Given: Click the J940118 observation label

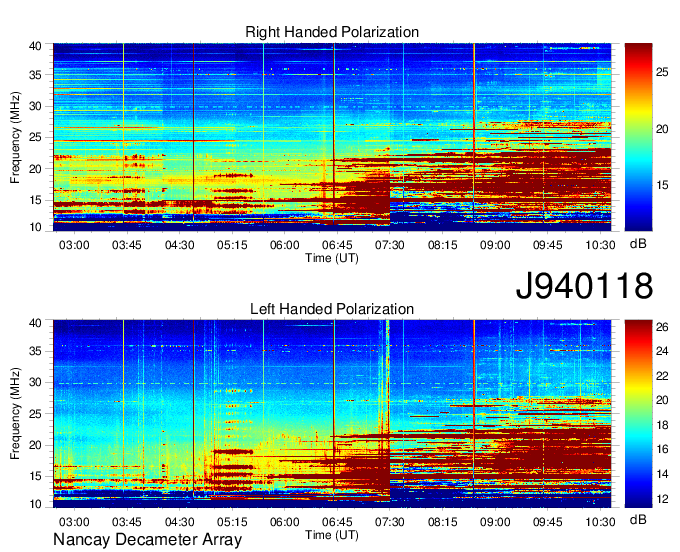Looking at the screenshot, I should (x=584, y=286).
